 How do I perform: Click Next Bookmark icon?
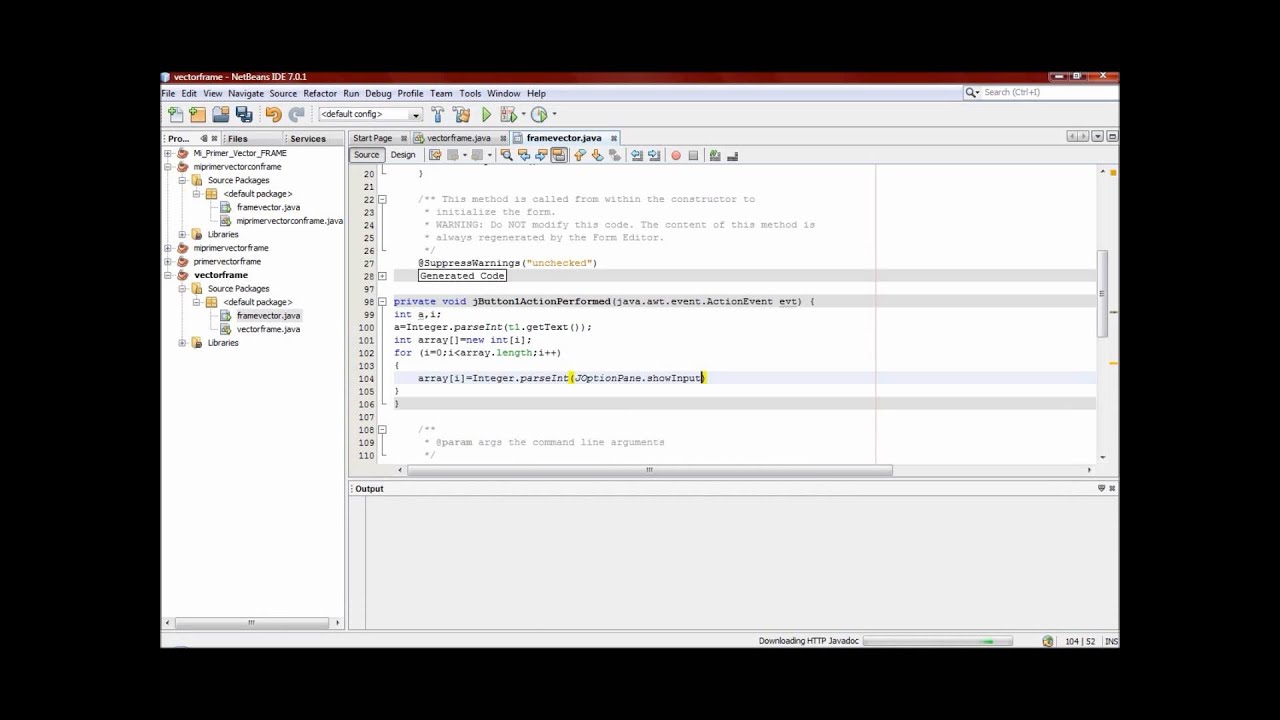click(x=597, y=155)
